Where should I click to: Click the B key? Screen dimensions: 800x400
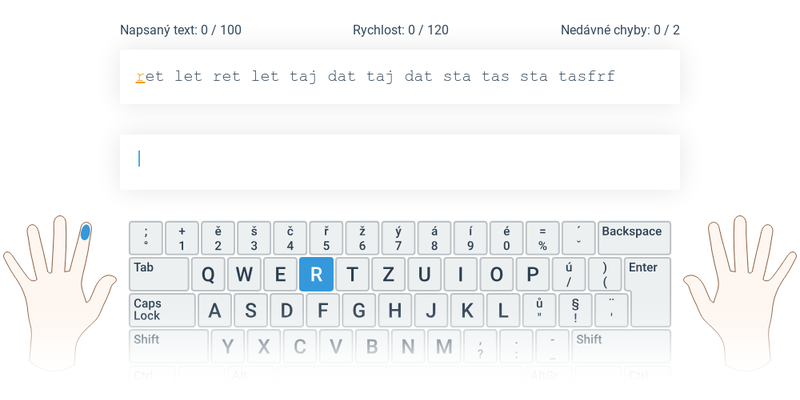pos(371,346)
